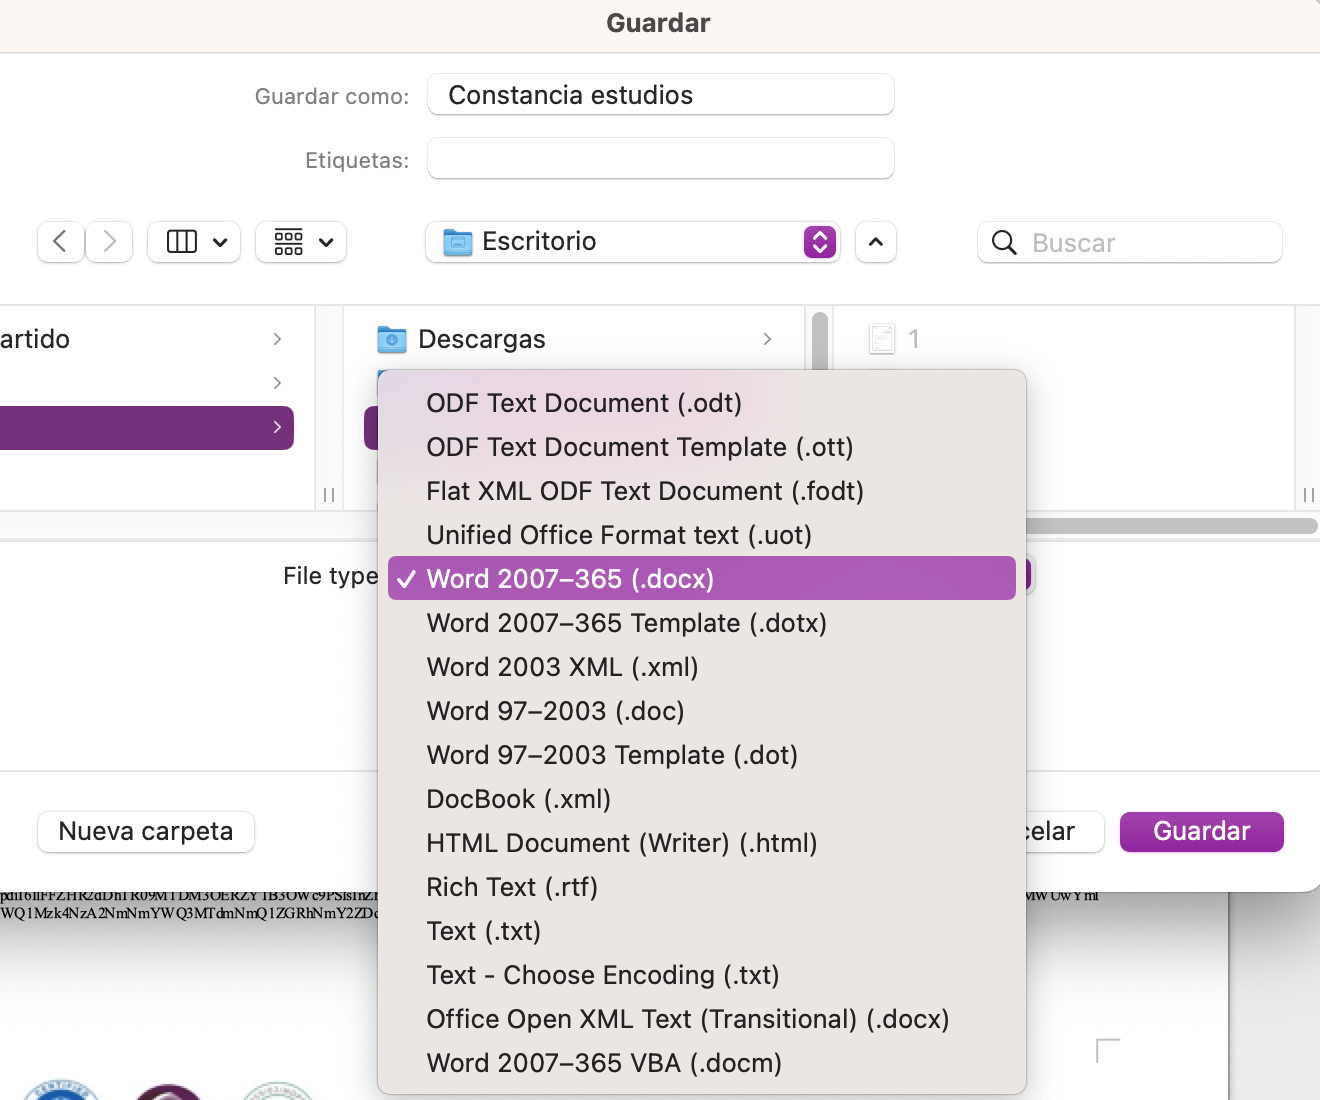Select the Descargas folder

click(575, 339)
